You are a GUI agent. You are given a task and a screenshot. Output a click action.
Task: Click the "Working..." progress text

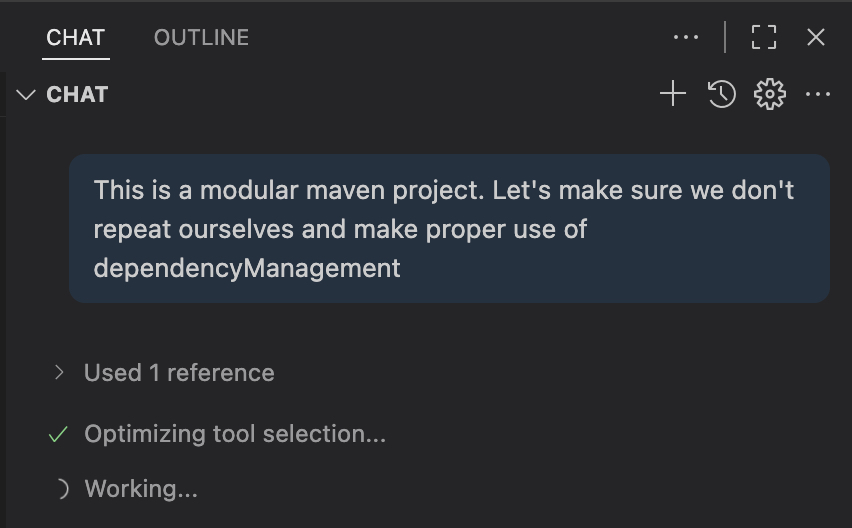[x=141, y=489]
